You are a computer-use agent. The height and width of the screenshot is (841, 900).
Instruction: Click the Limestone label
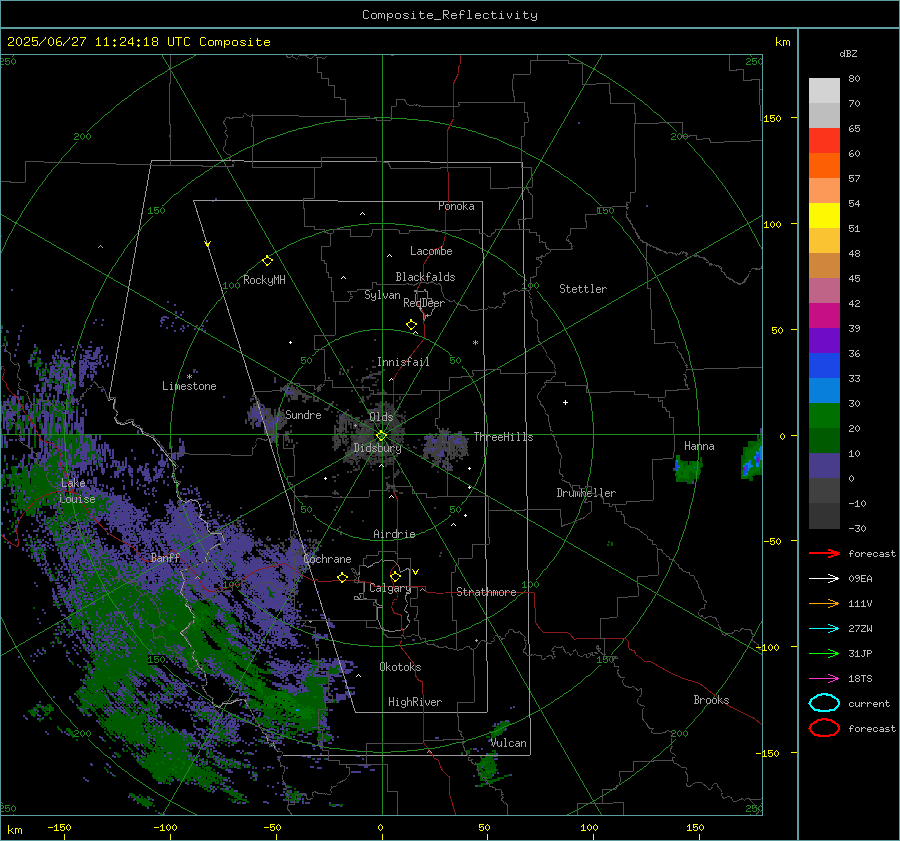pos(189,386)
